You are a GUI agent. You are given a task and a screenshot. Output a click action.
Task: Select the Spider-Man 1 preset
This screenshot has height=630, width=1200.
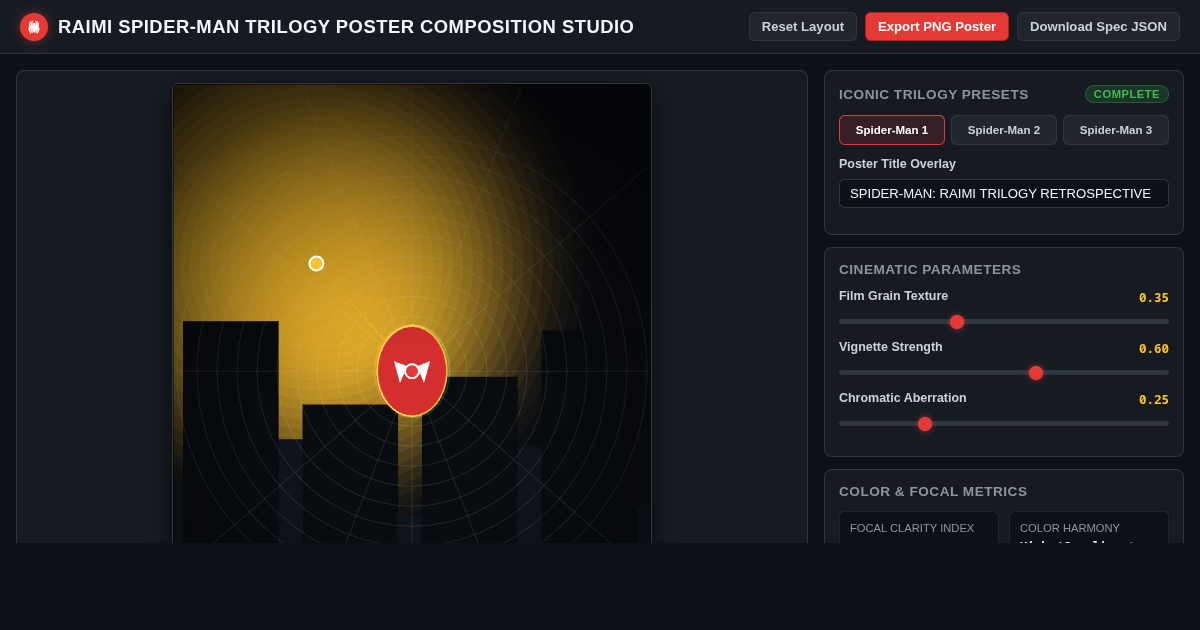pos(892,130)
